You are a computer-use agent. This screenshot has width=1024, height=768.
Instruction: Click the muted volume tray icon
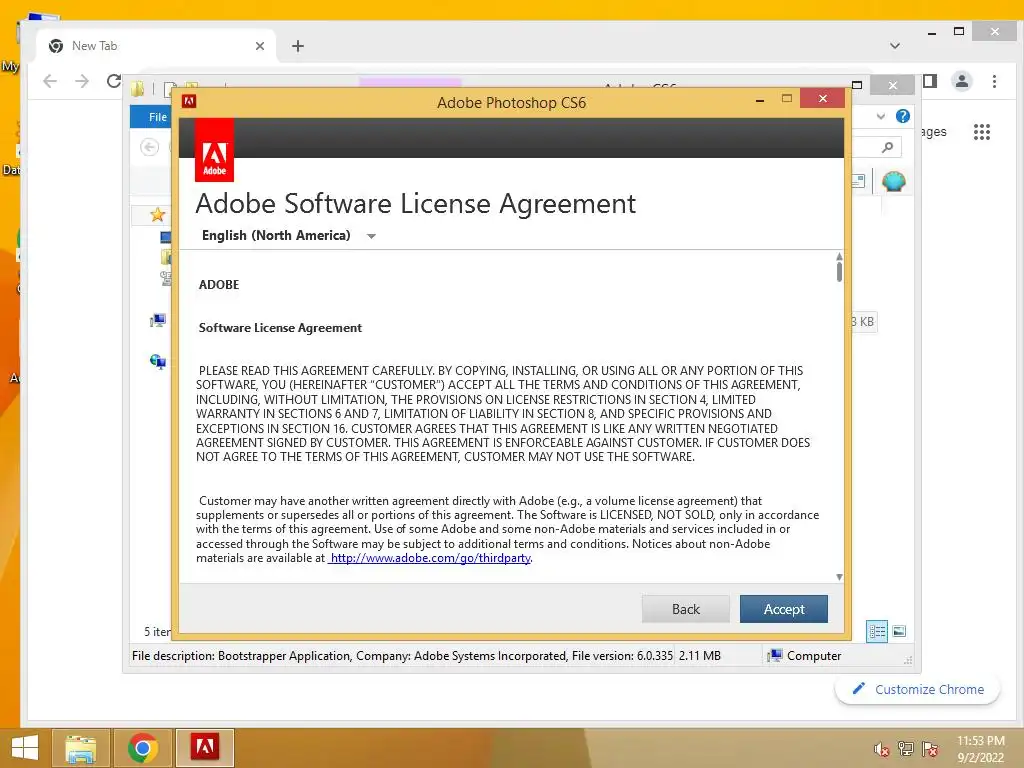coord(882,749)
